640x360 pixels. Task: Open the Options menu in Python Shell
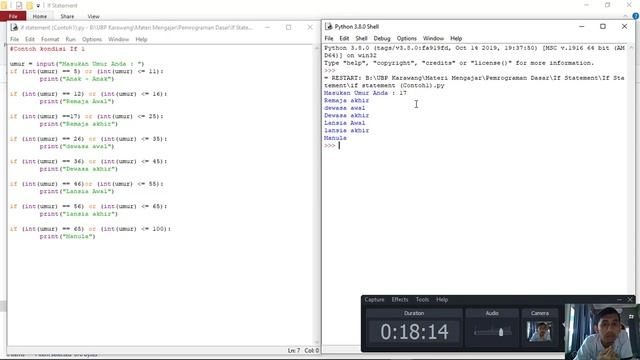407,38
